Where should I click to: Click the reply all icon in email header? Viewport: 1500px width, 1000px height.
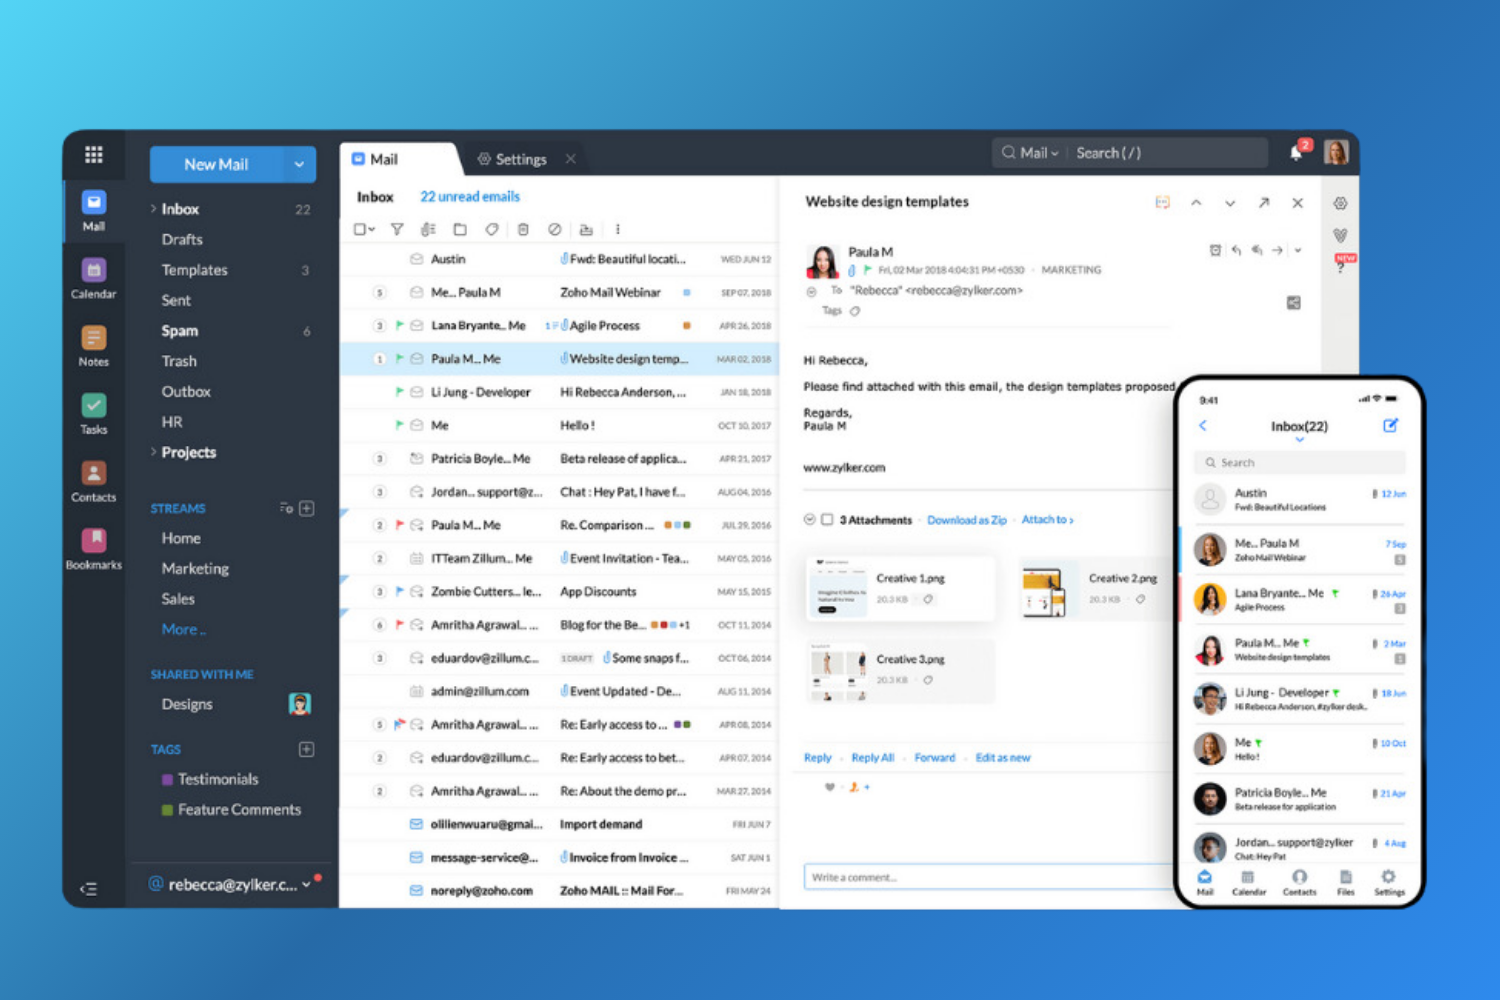tap(1257, 250)
